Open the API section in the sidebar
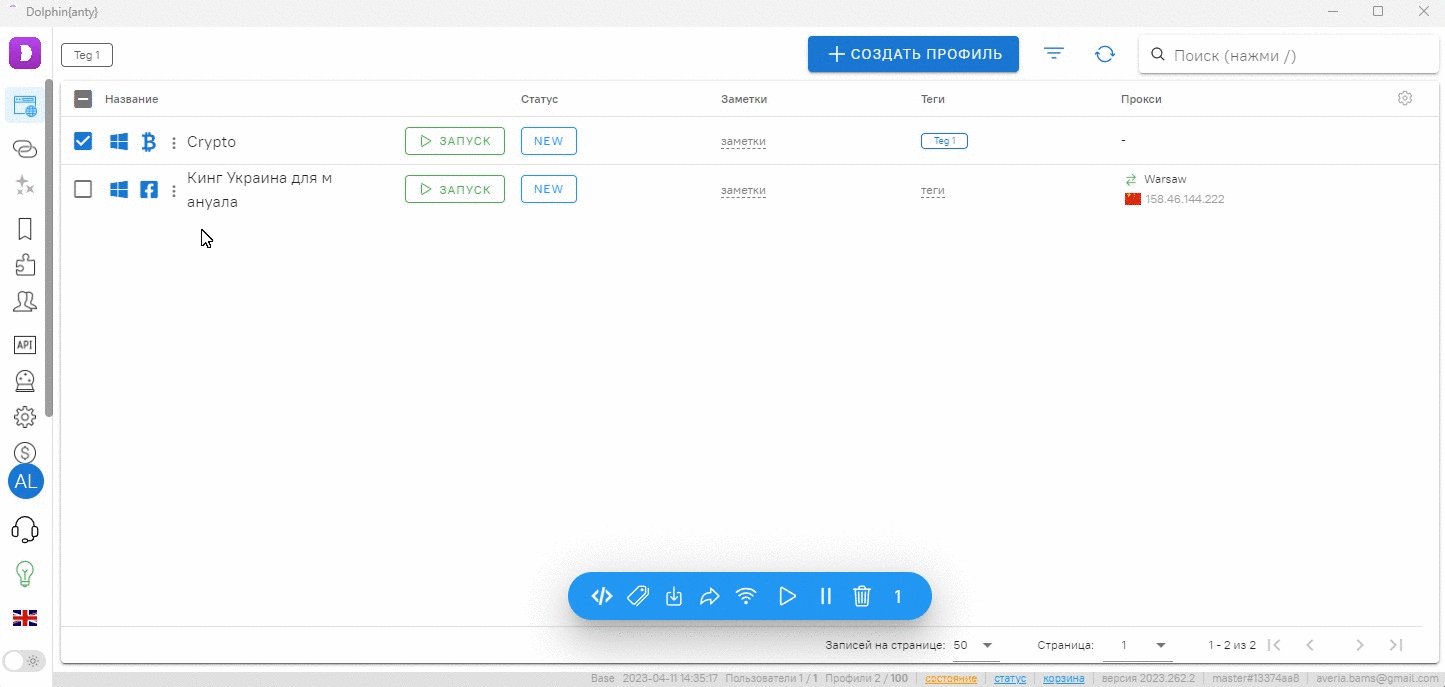The image size is (1445, 687). click(x=25, y=345)
